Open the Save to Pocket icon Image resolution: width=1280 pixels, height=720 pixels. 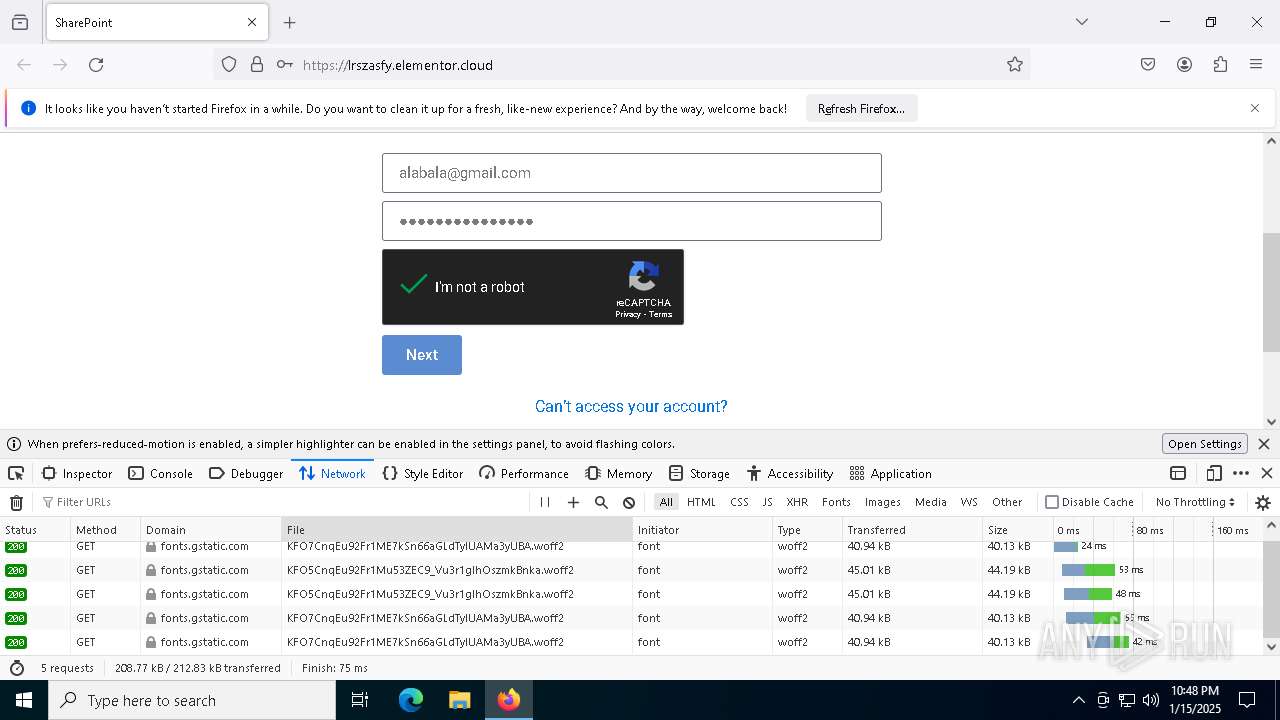1148,65
